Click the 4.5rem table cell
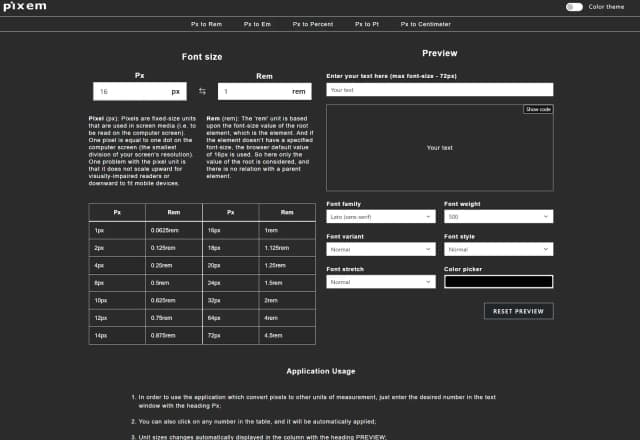The width and height of the screenshot is (640, 440). (287, 336)
